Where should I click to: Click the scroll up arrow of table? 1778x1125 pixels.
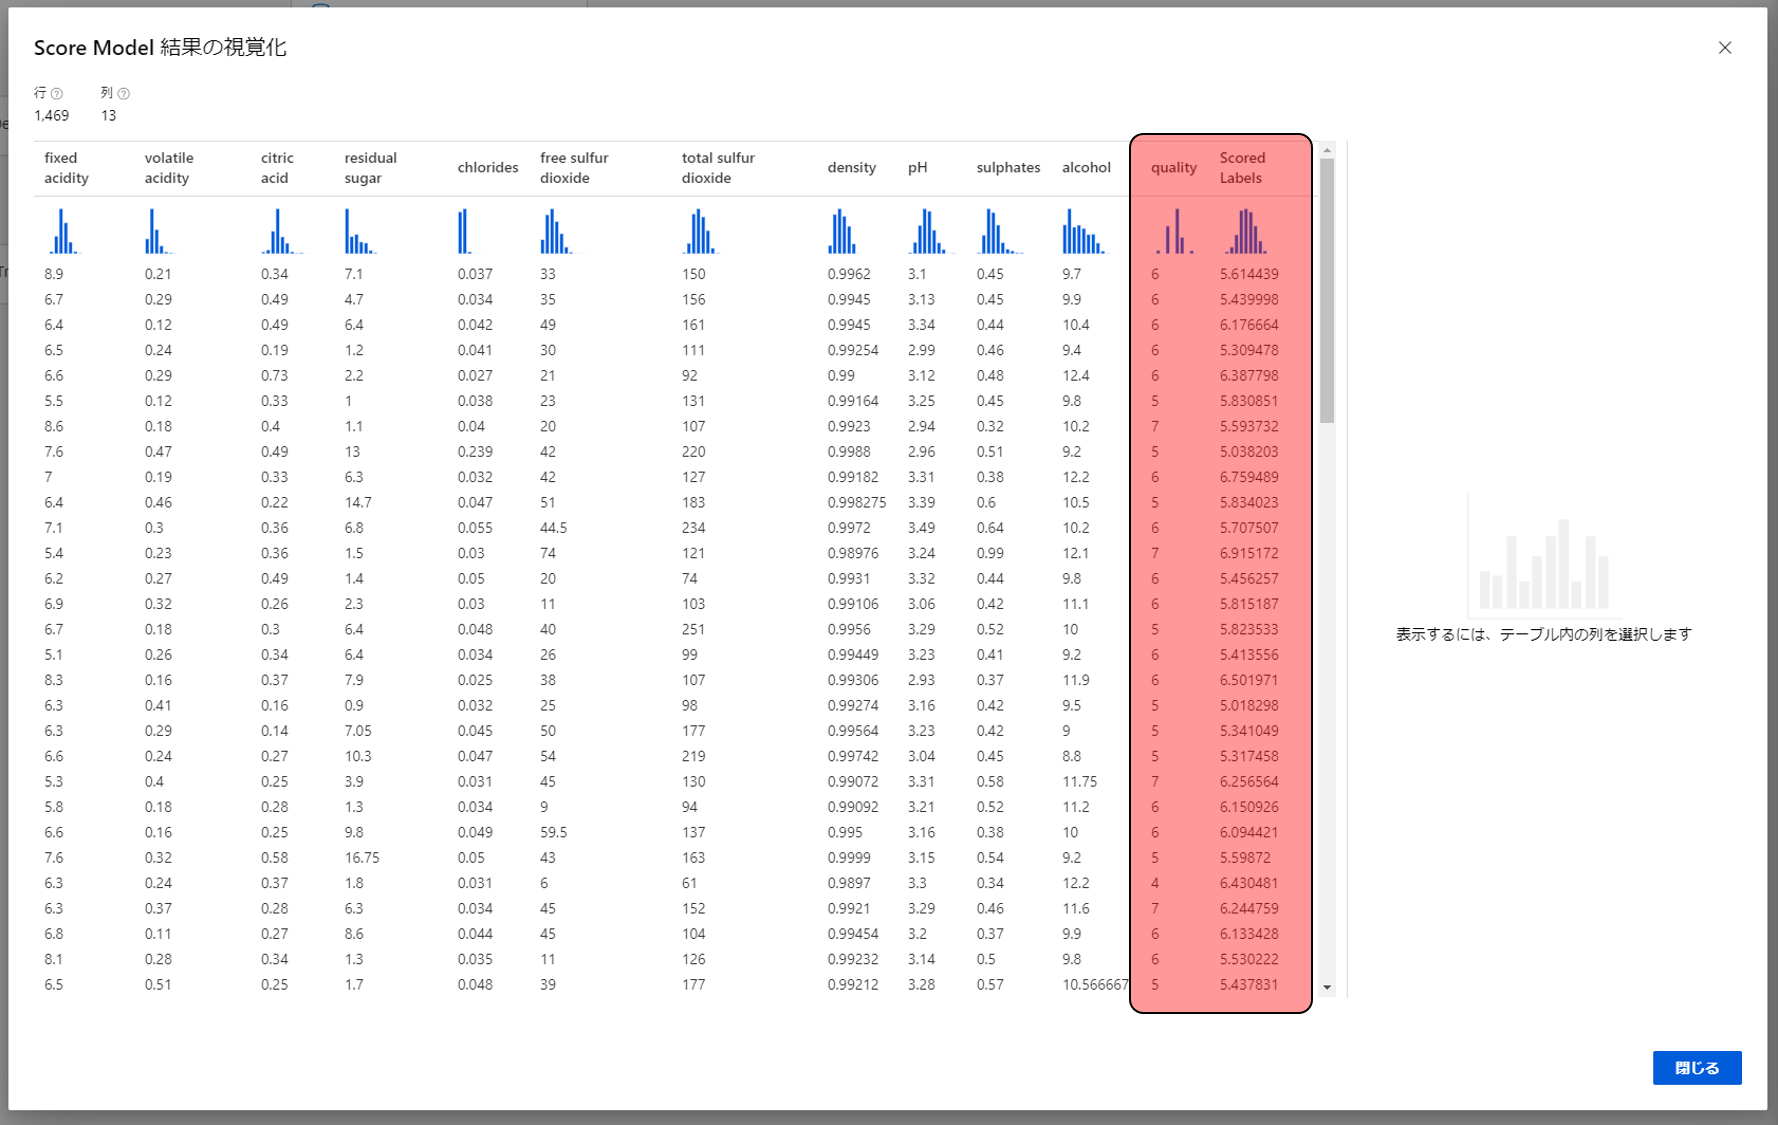[1327, 151]
